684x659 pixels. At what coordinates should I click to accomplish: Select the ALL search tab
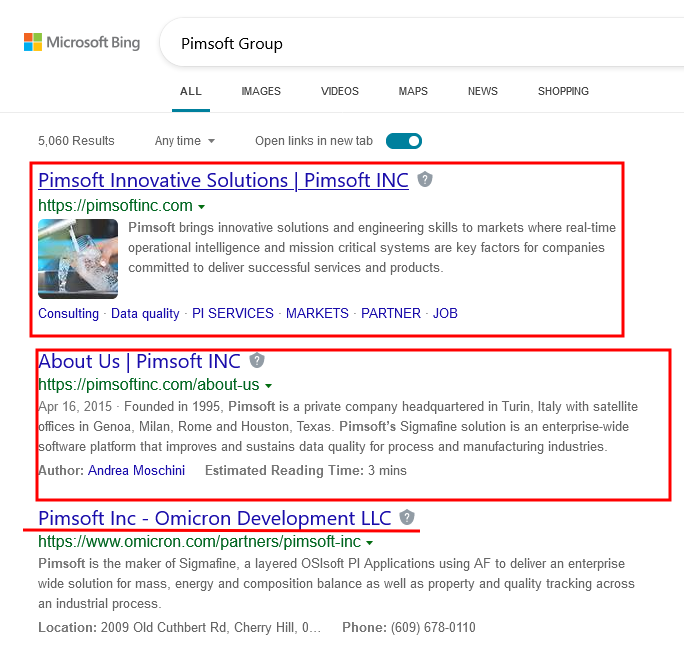pyautogui.click(x=191, y=91)
